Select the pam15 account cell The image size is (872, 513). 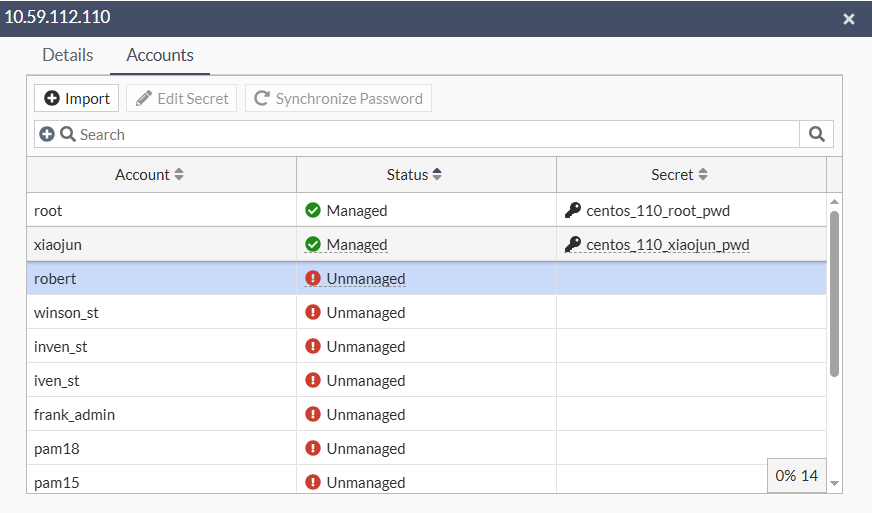161,480
